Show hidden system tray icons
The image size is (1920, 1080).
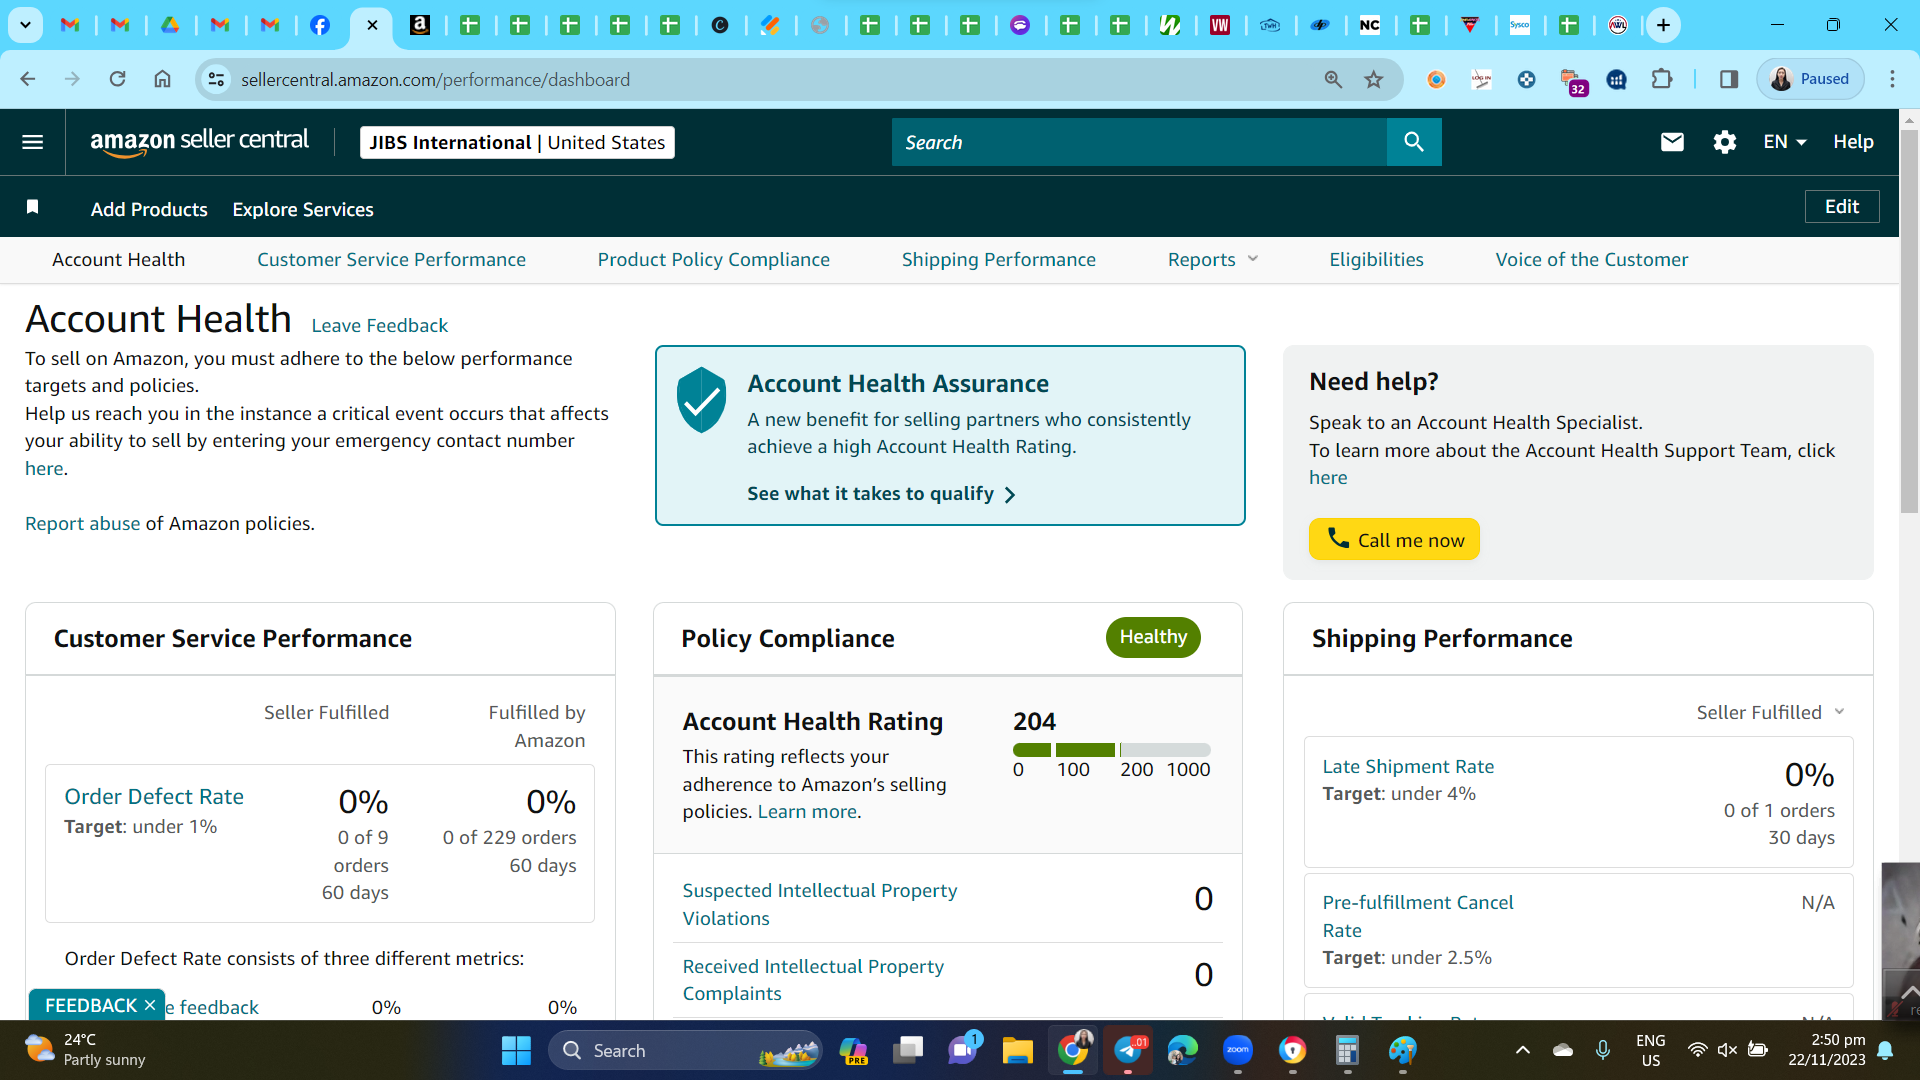1522,1050
